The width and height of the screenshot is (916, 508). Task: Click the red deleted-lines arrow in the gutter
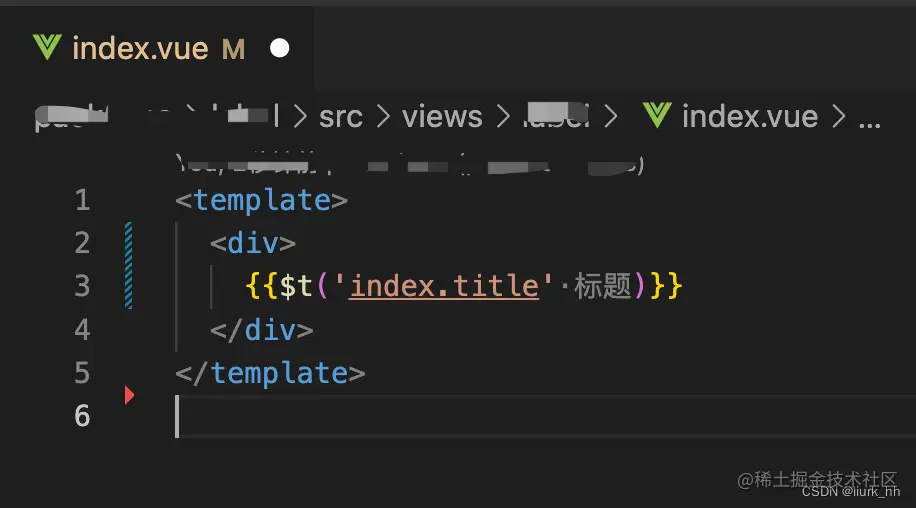tap(129, 395)
